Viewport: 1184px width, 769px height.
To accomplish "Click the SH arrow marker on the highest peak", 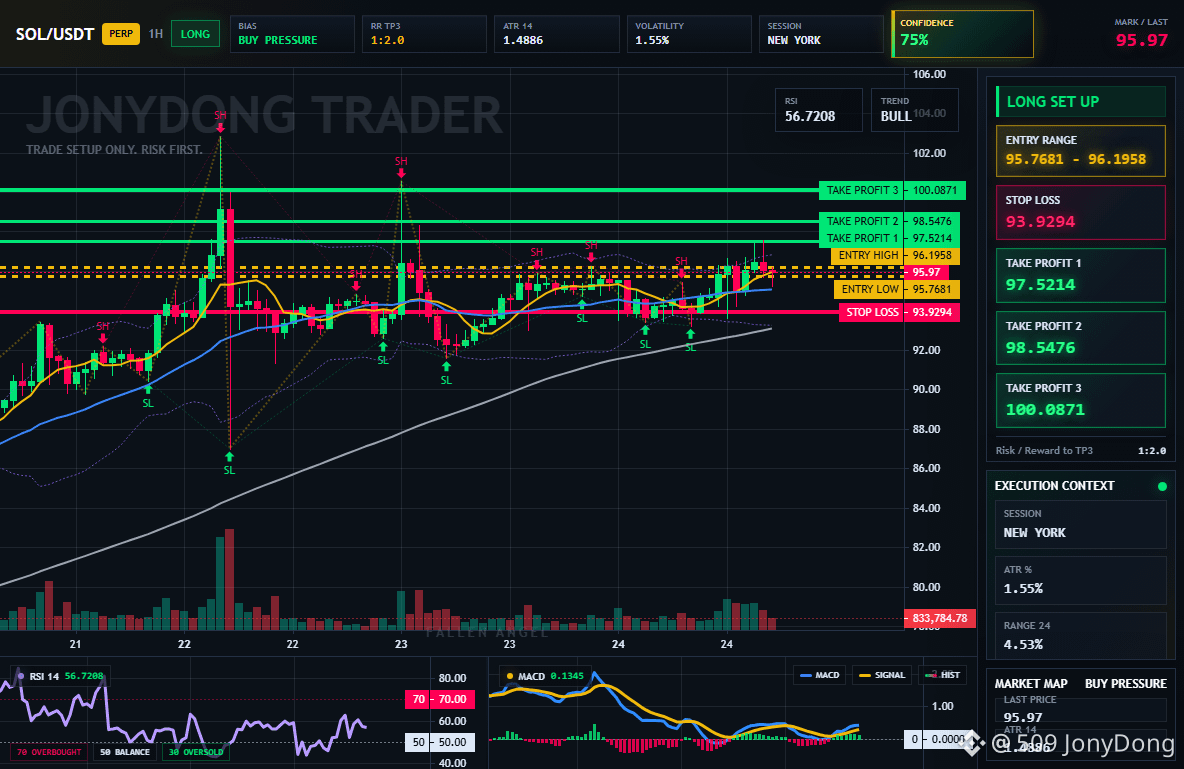I will point(220,128).
